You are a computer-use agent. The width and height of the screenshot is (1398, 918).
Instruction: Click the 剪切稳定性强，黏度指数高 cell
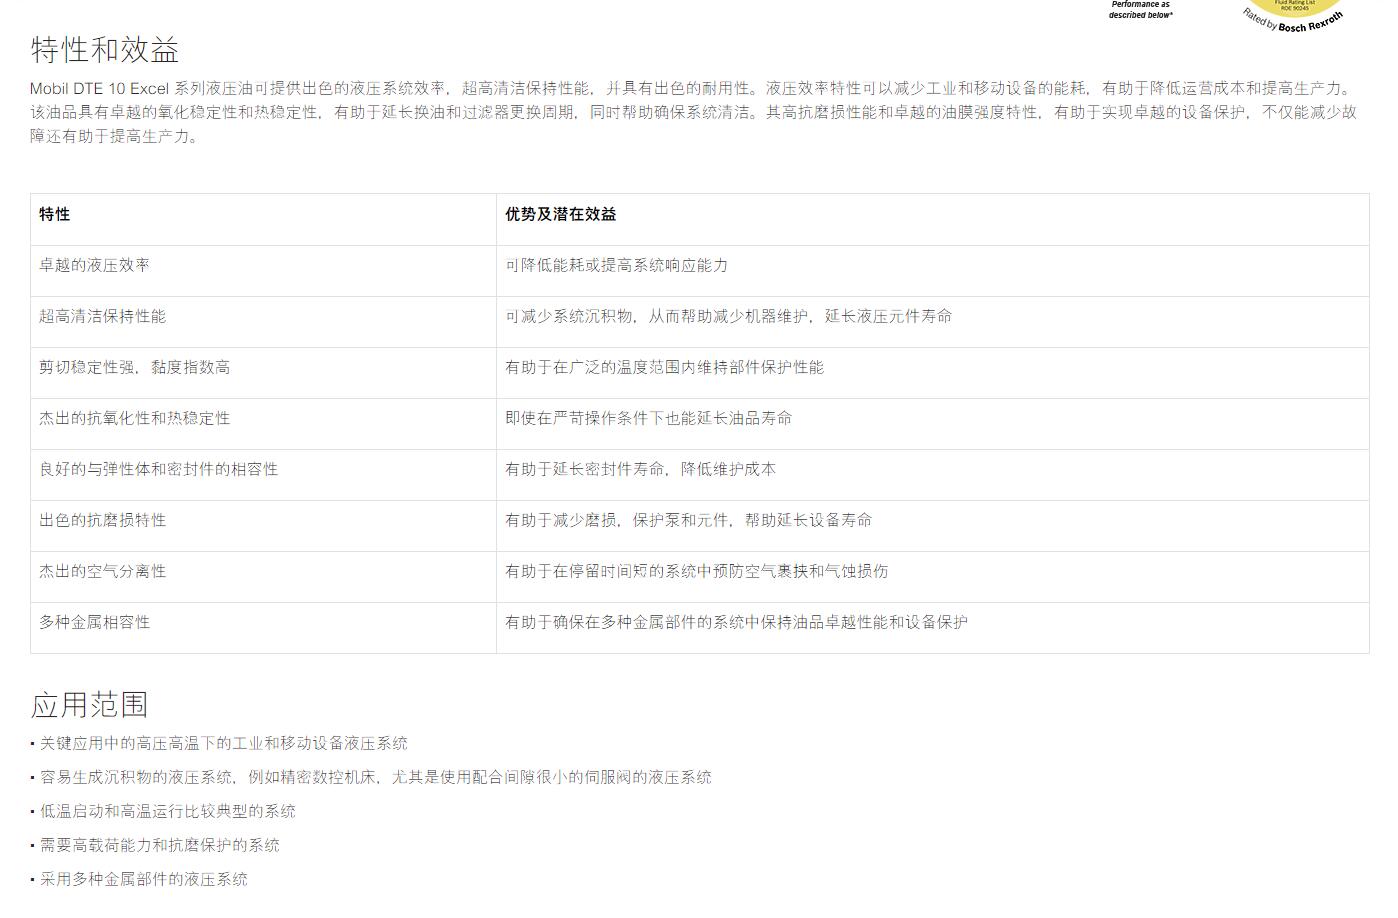(x=263, y=373)
